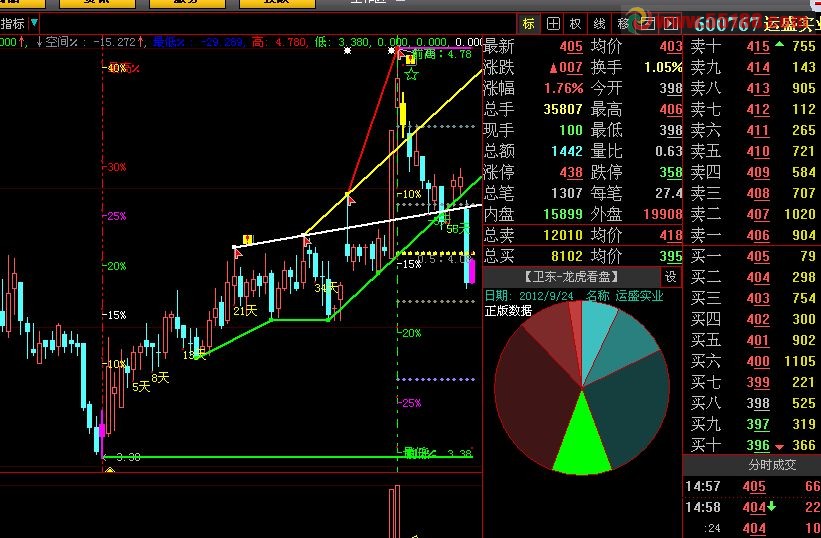The height and width of the screenshot is (538, 821).
Task: Click the 14:57 trade record row
Action: pos(752,486)
